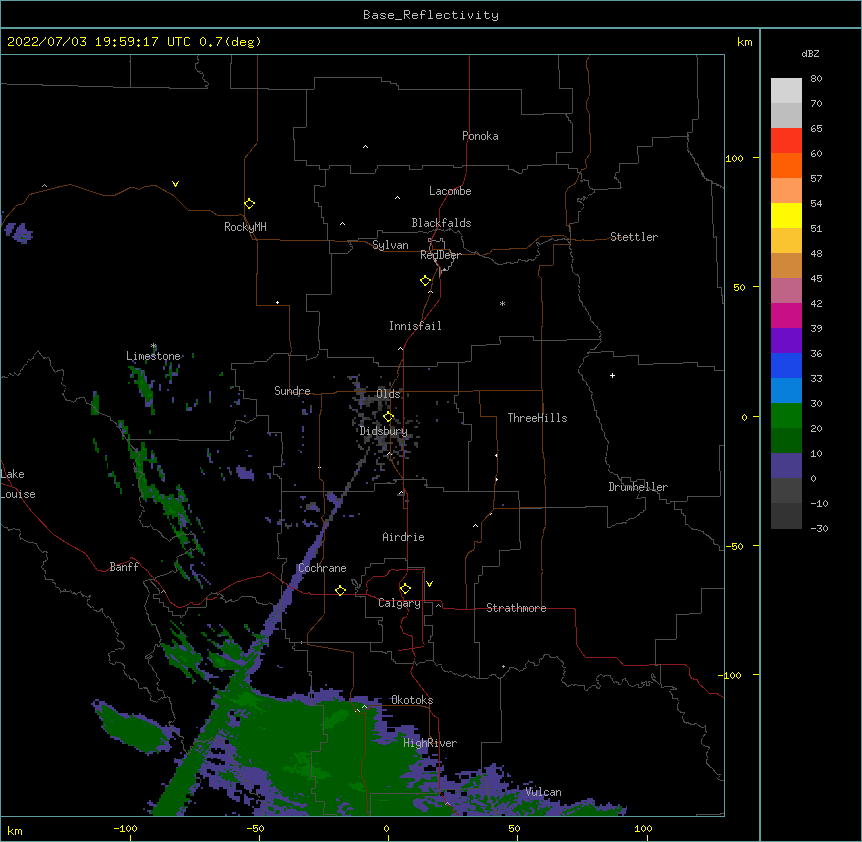Click the Limestone label
The width and height of the screenshot is (862, 842).
click(153, 356)
